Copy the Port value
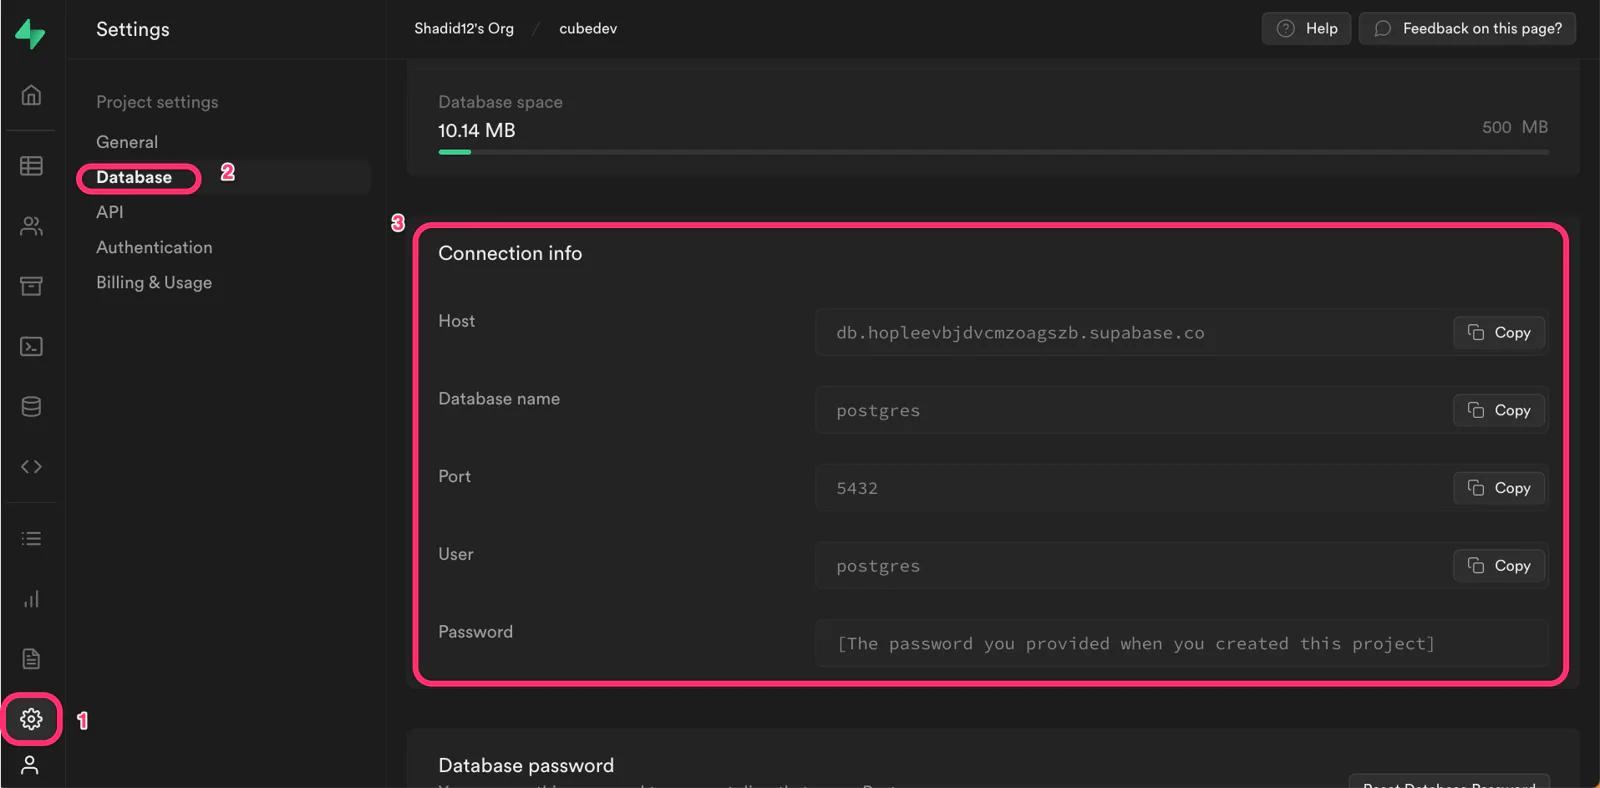The height and width of the screenshot is (788, 1600). tap(1499, 488)
